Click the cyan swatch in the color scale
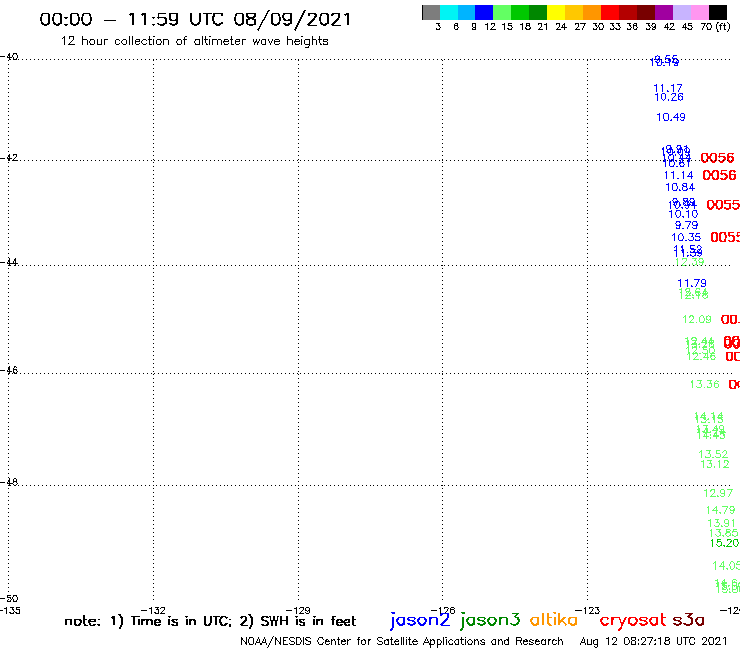This screenshot has height=650, width=740. tap(449, 12)
